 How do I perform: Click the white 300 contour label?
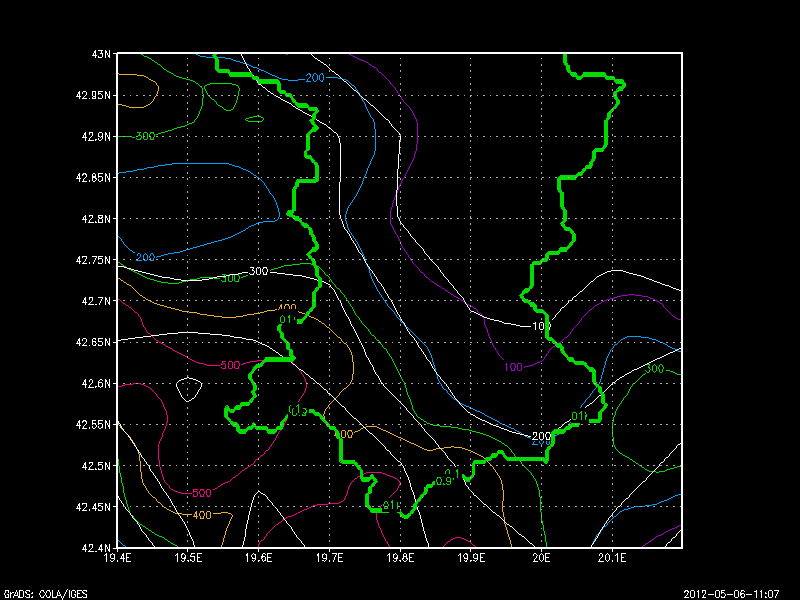point(259,271)
